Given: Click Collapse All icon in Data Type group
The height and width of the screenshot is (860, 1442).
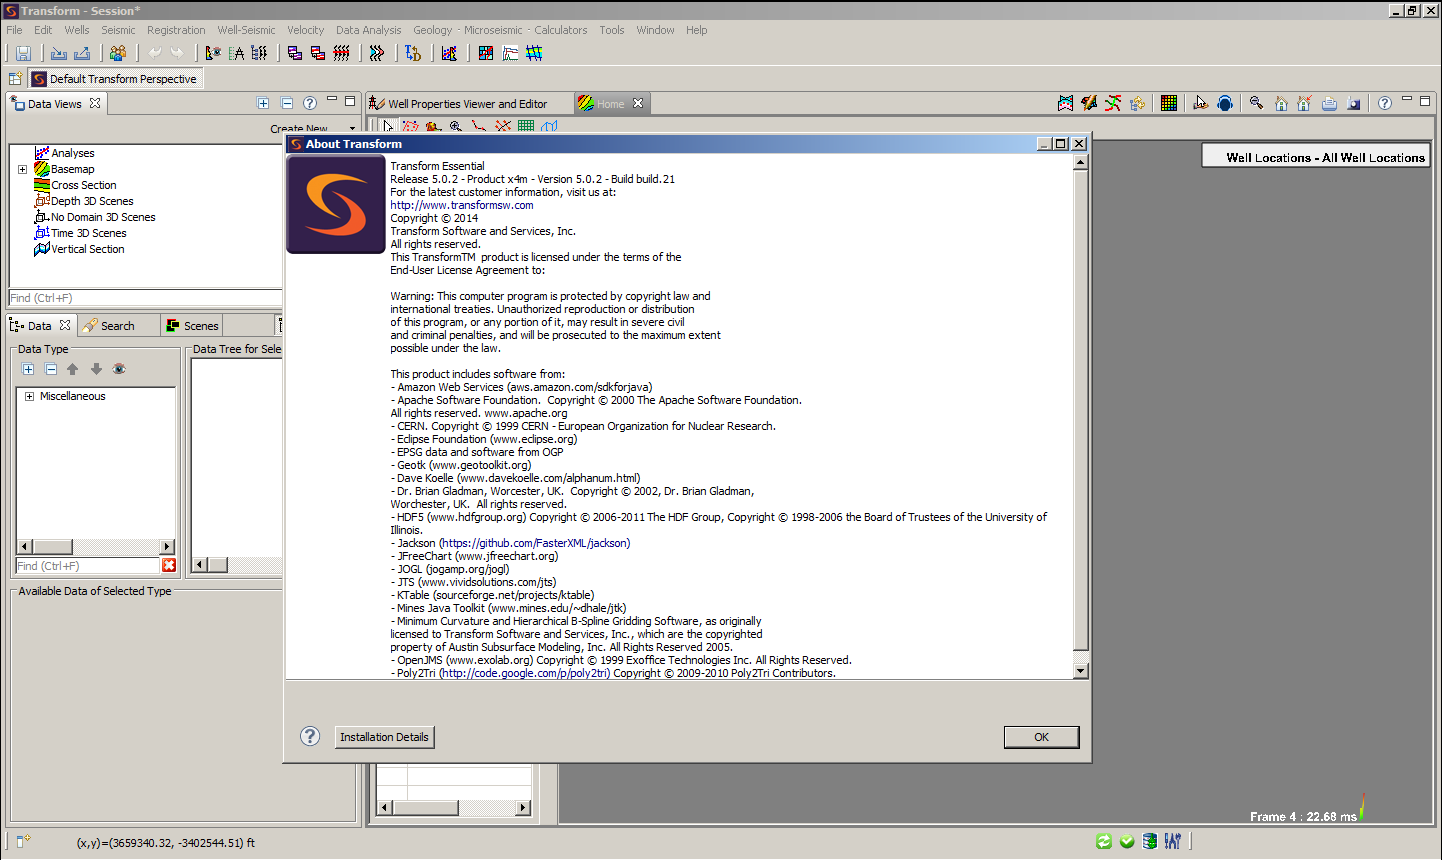Looking at the screenshot, I should tap(51, 369).
